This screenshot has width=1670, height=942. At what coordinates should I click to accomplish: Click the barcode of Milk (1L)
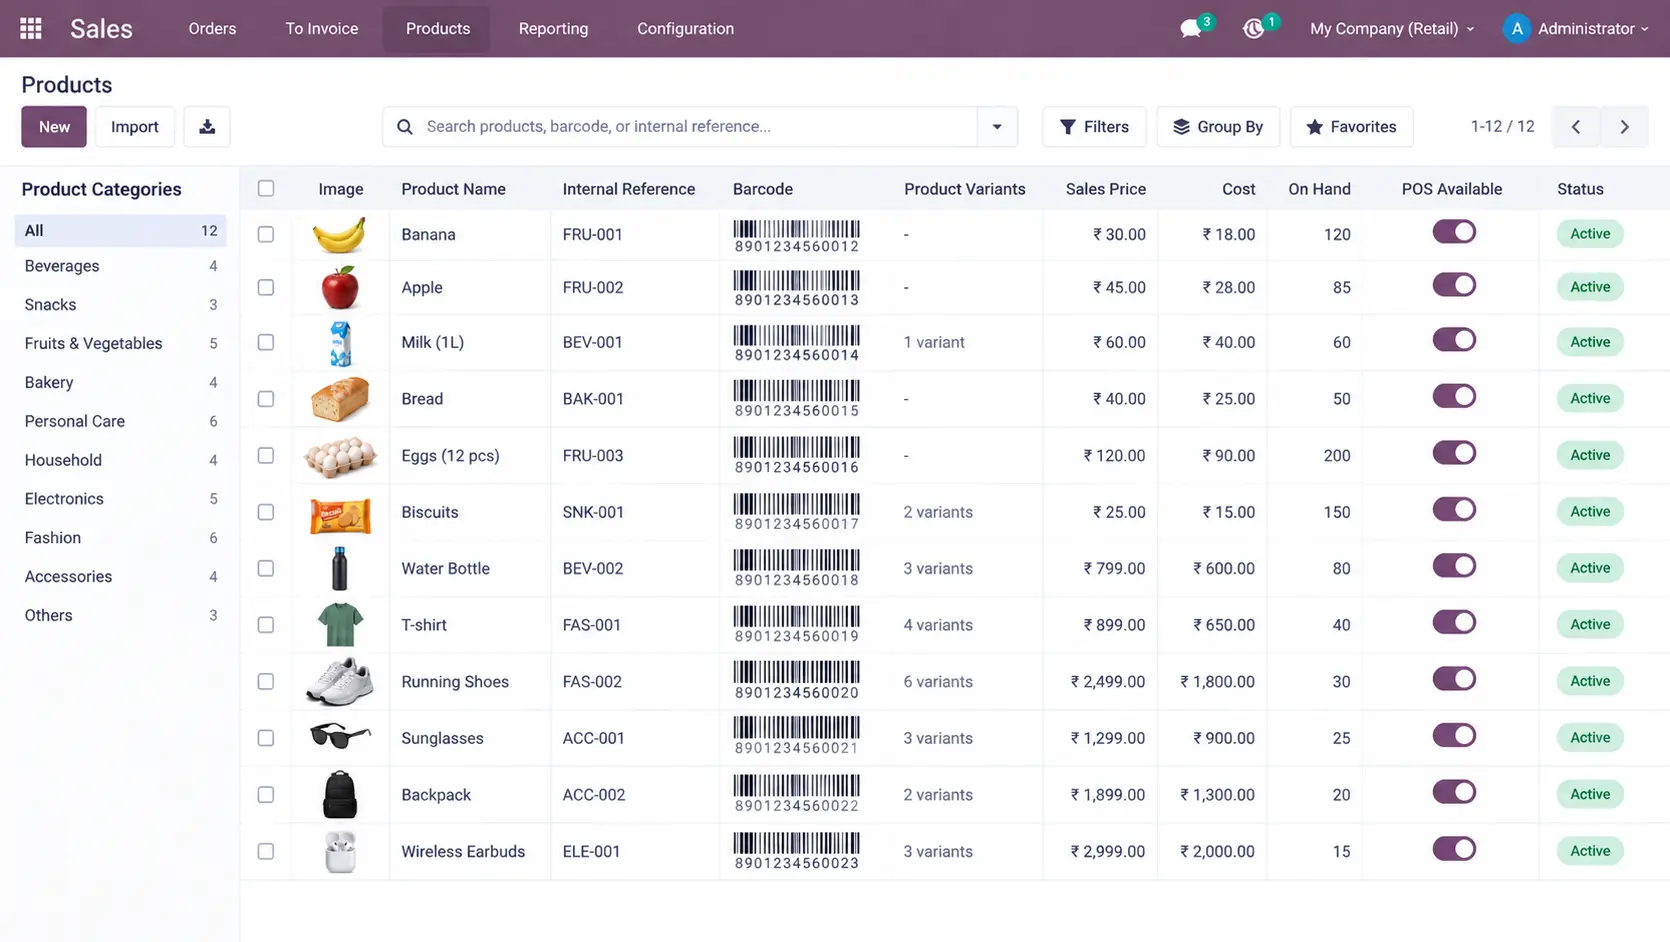point(796,343)
